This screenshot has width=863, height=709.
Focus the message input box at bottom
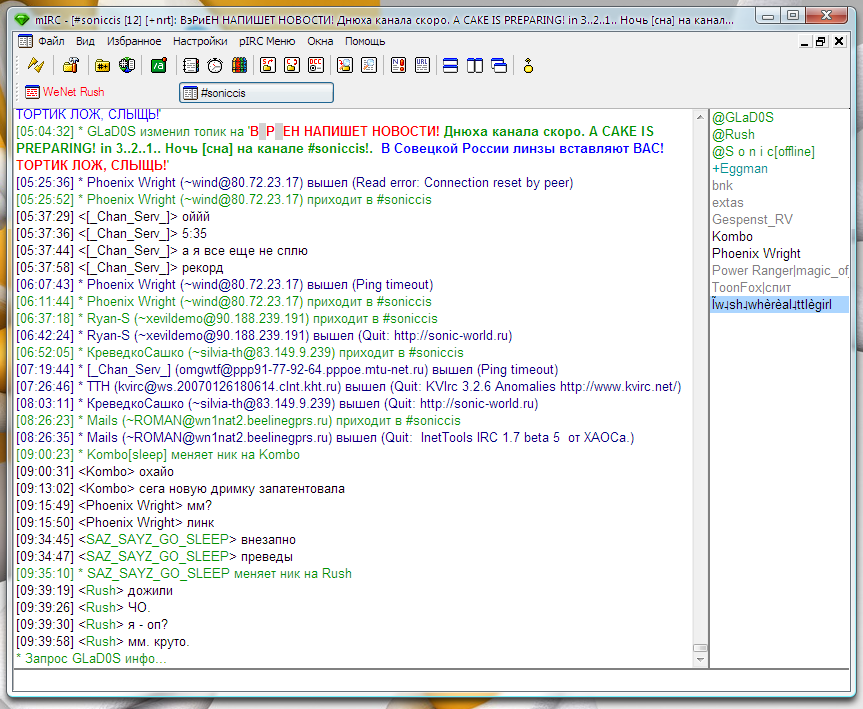432,681
